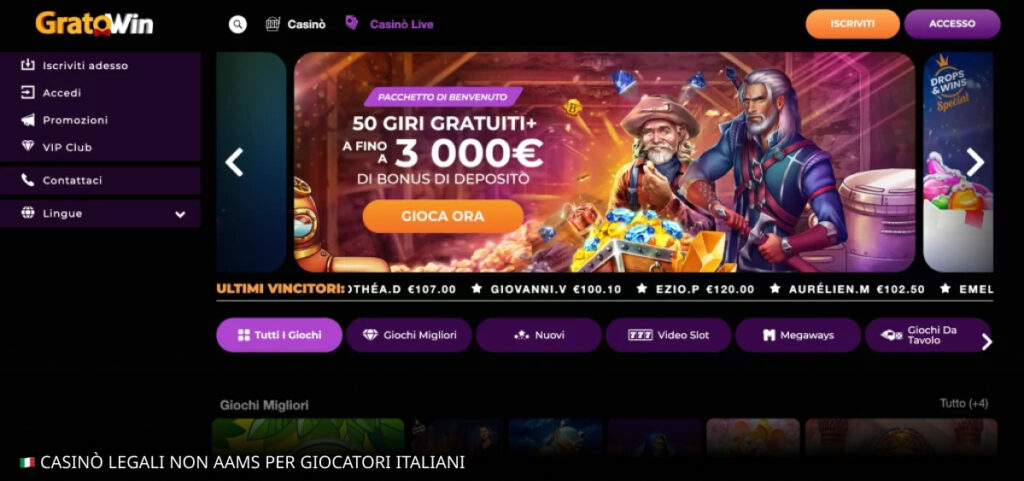Click the globe Lingue icon
The width and height of the screenshot is (1024, 481).
[27, 213]
